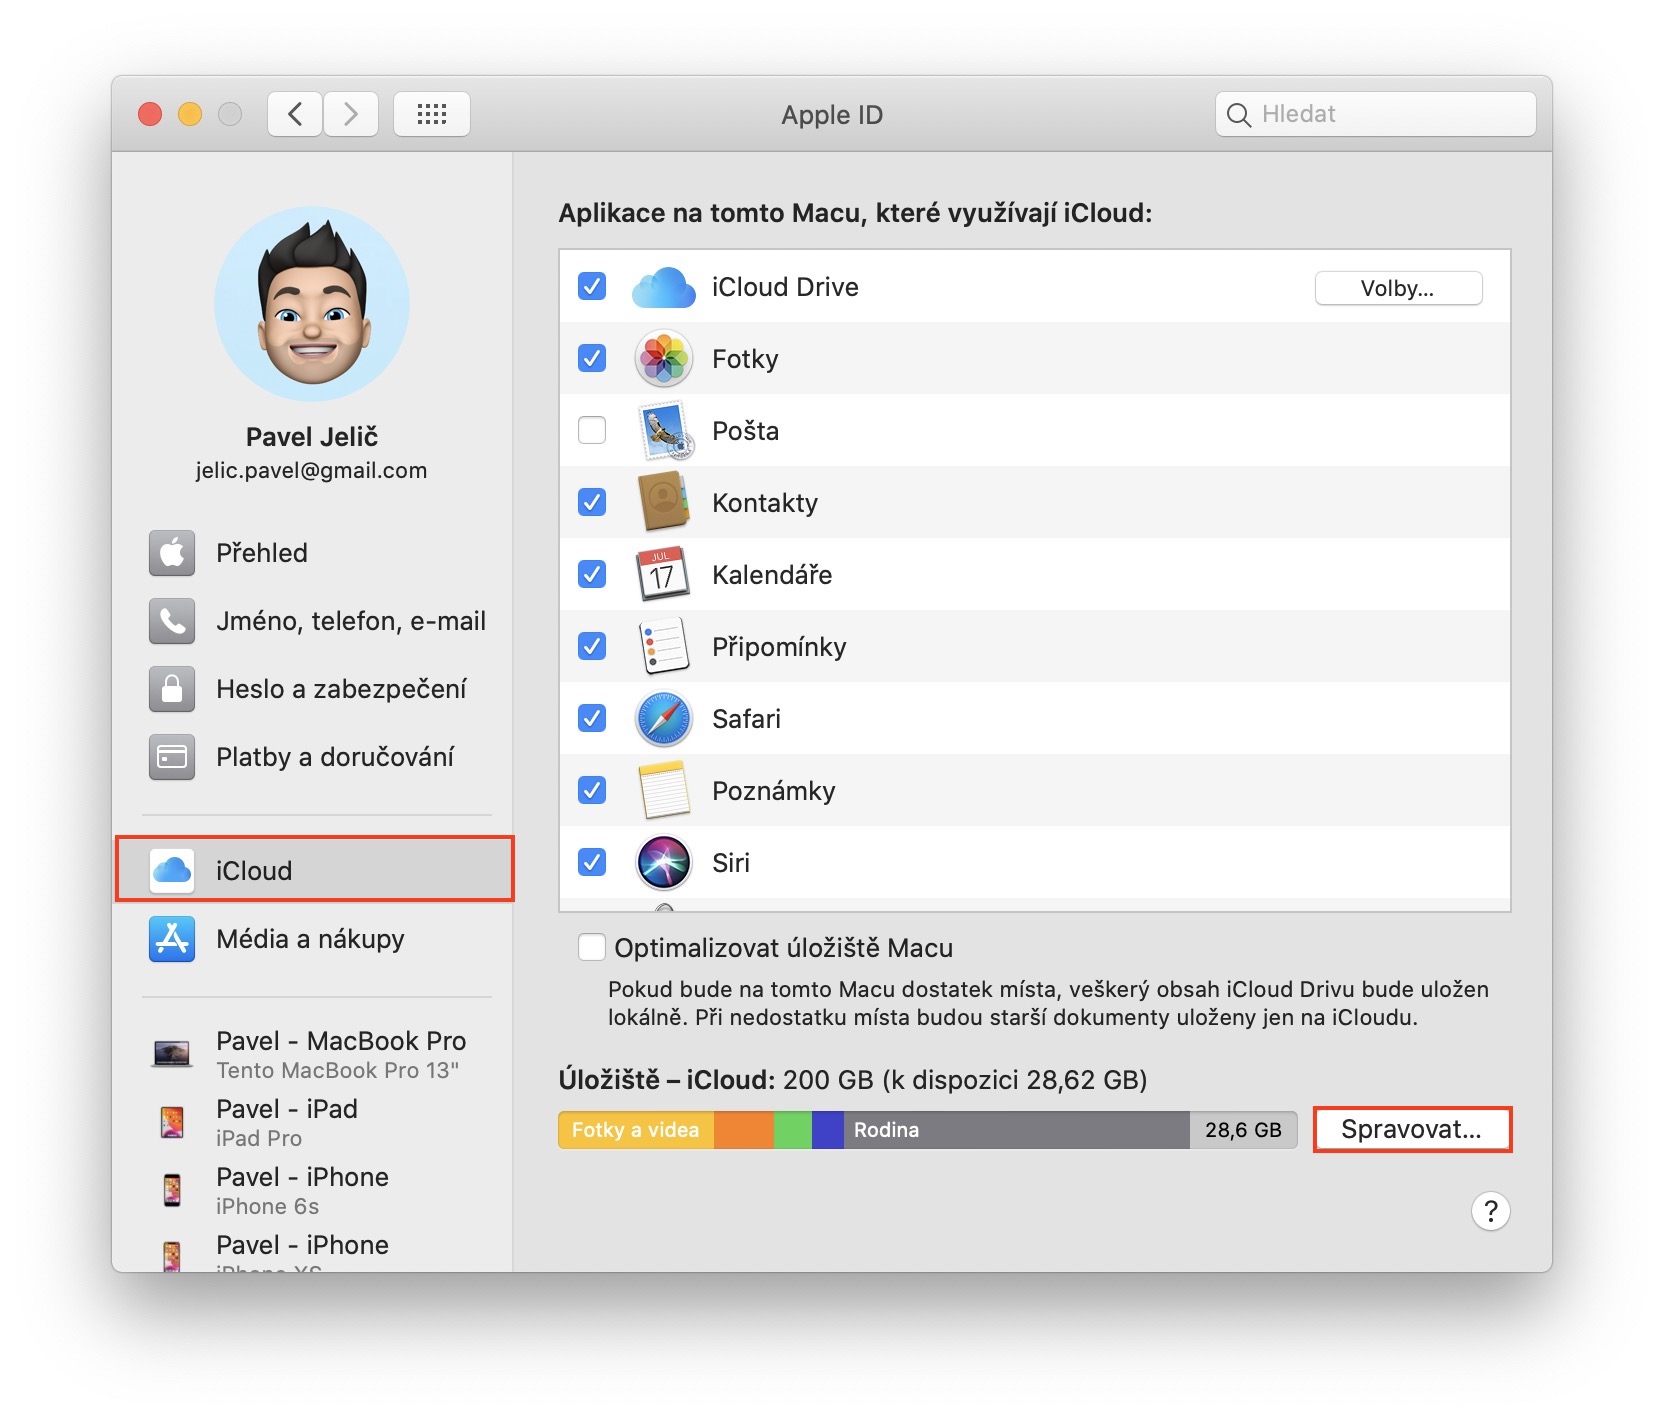Viewport: 1664px width, 1420px height.
Task: Go back with the left chevron button
Action: click(295, 114)
